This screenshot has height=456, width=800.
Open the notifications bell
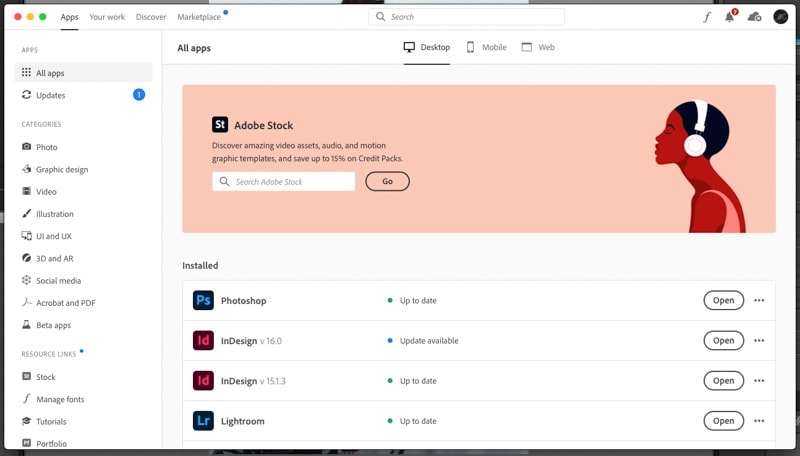coord(730,16)
